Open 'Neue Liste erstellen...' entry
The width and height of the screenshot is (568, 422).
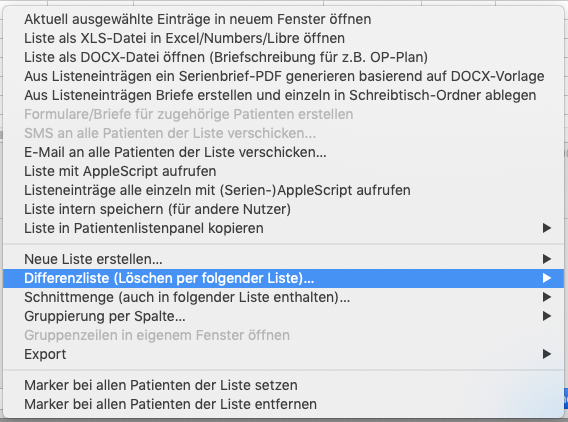pyautogui.click(x=283, y=259)
